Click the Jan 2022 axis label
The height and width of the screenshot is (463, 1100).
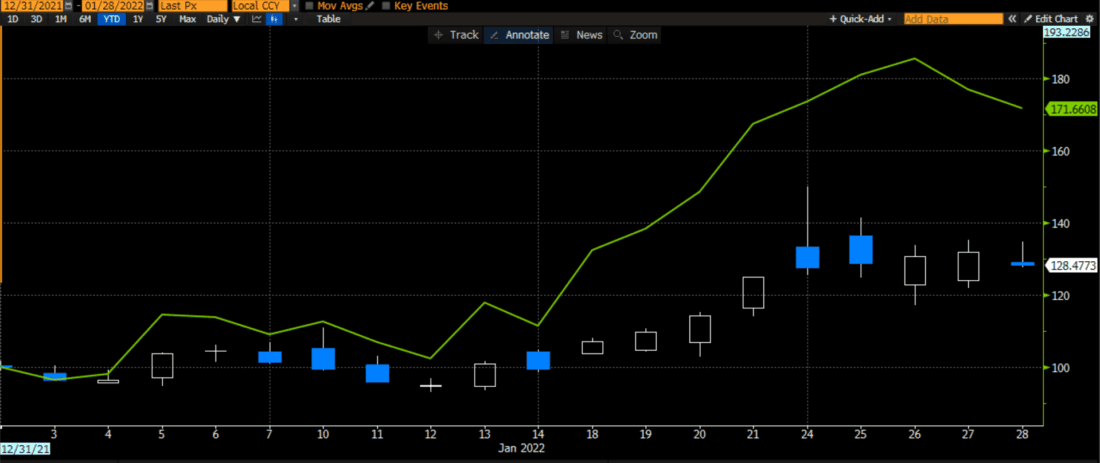point(523,448)
